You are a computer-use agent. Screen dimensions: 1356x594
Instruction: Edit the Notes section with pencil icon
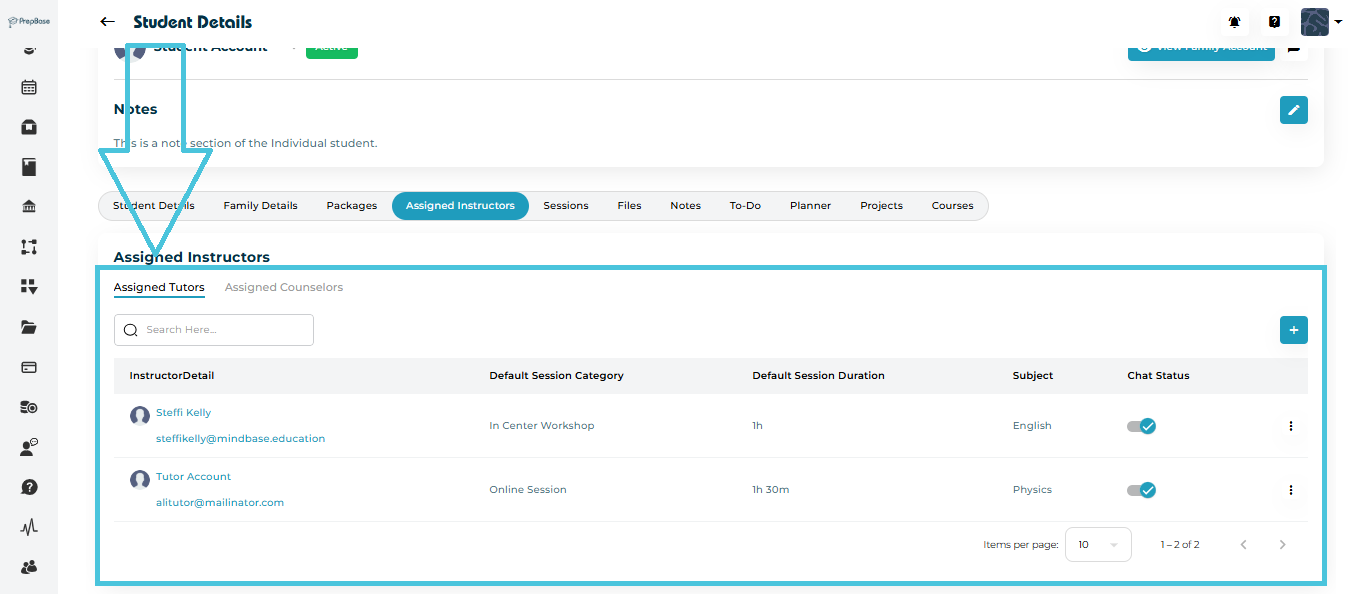tap(1293, 110)
